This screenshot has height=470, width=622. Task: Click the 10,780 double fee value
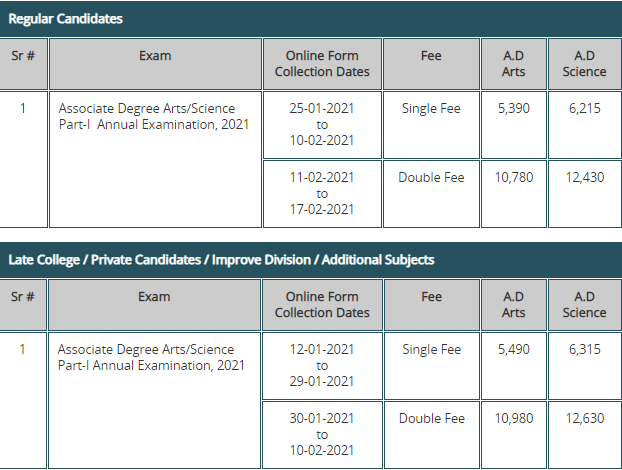click(514, 177)
